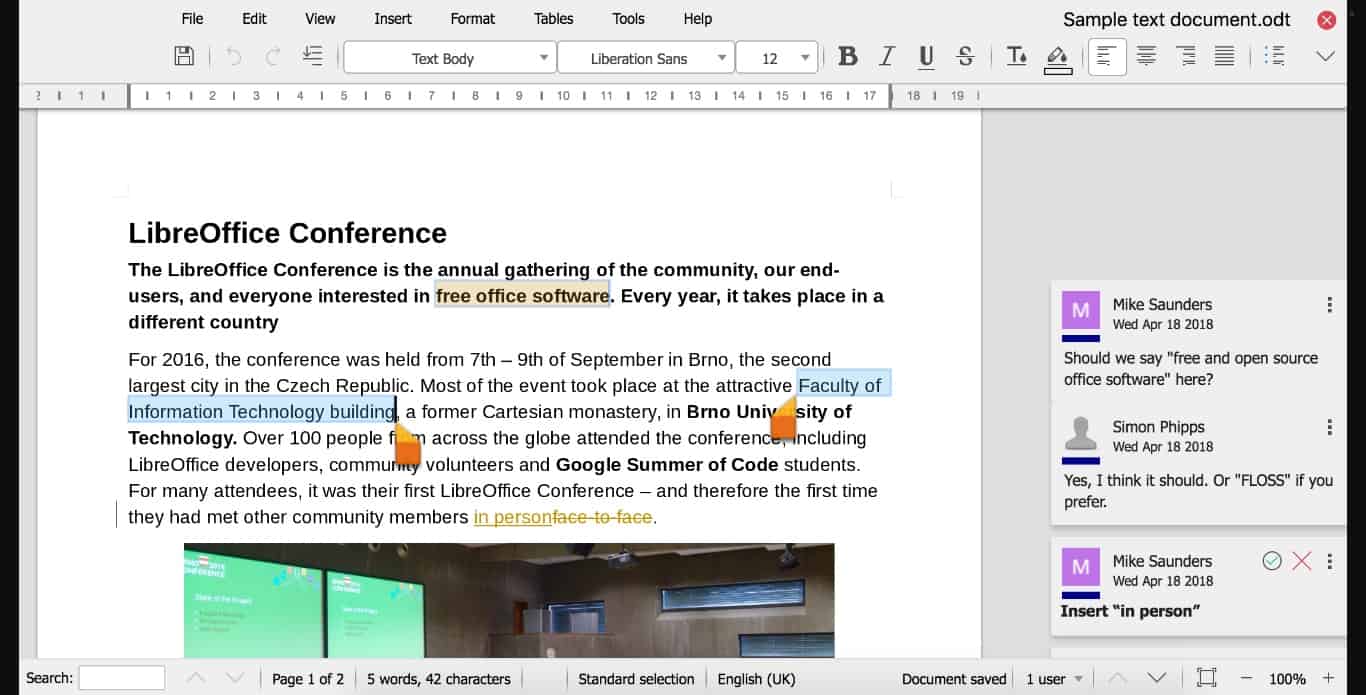1366x695 pixels.
Task: Expand the font size 12 dropdown
Action: (x=805, y=58)
